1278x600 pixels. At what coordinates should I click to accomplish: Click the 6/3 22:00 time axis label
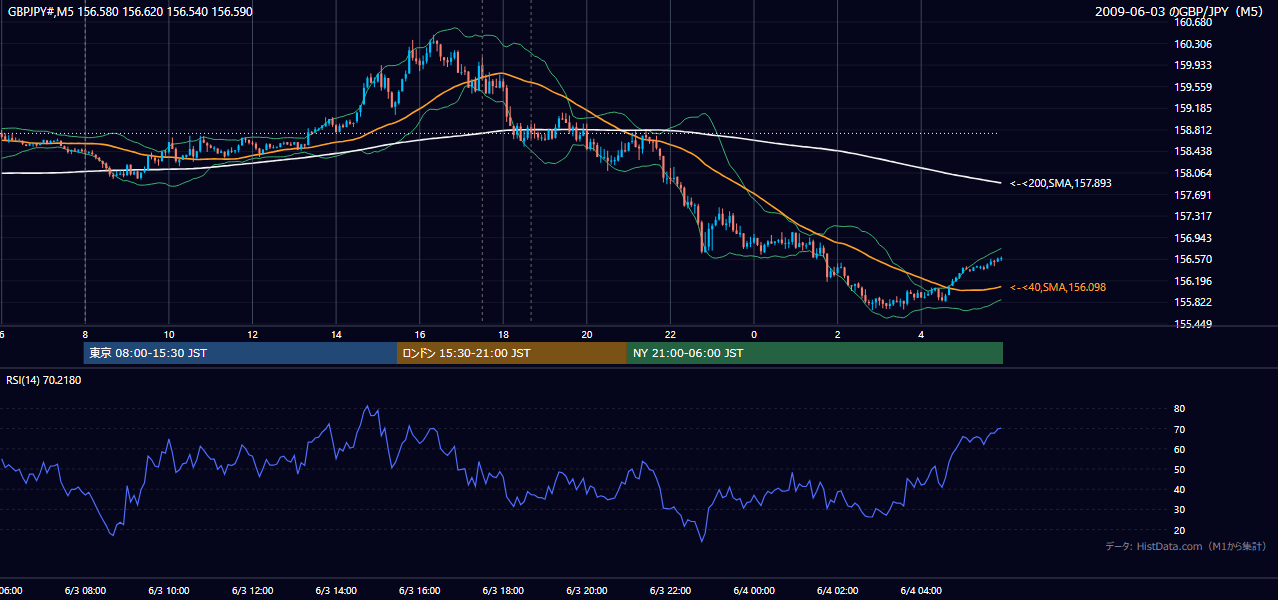pos(671,591)
